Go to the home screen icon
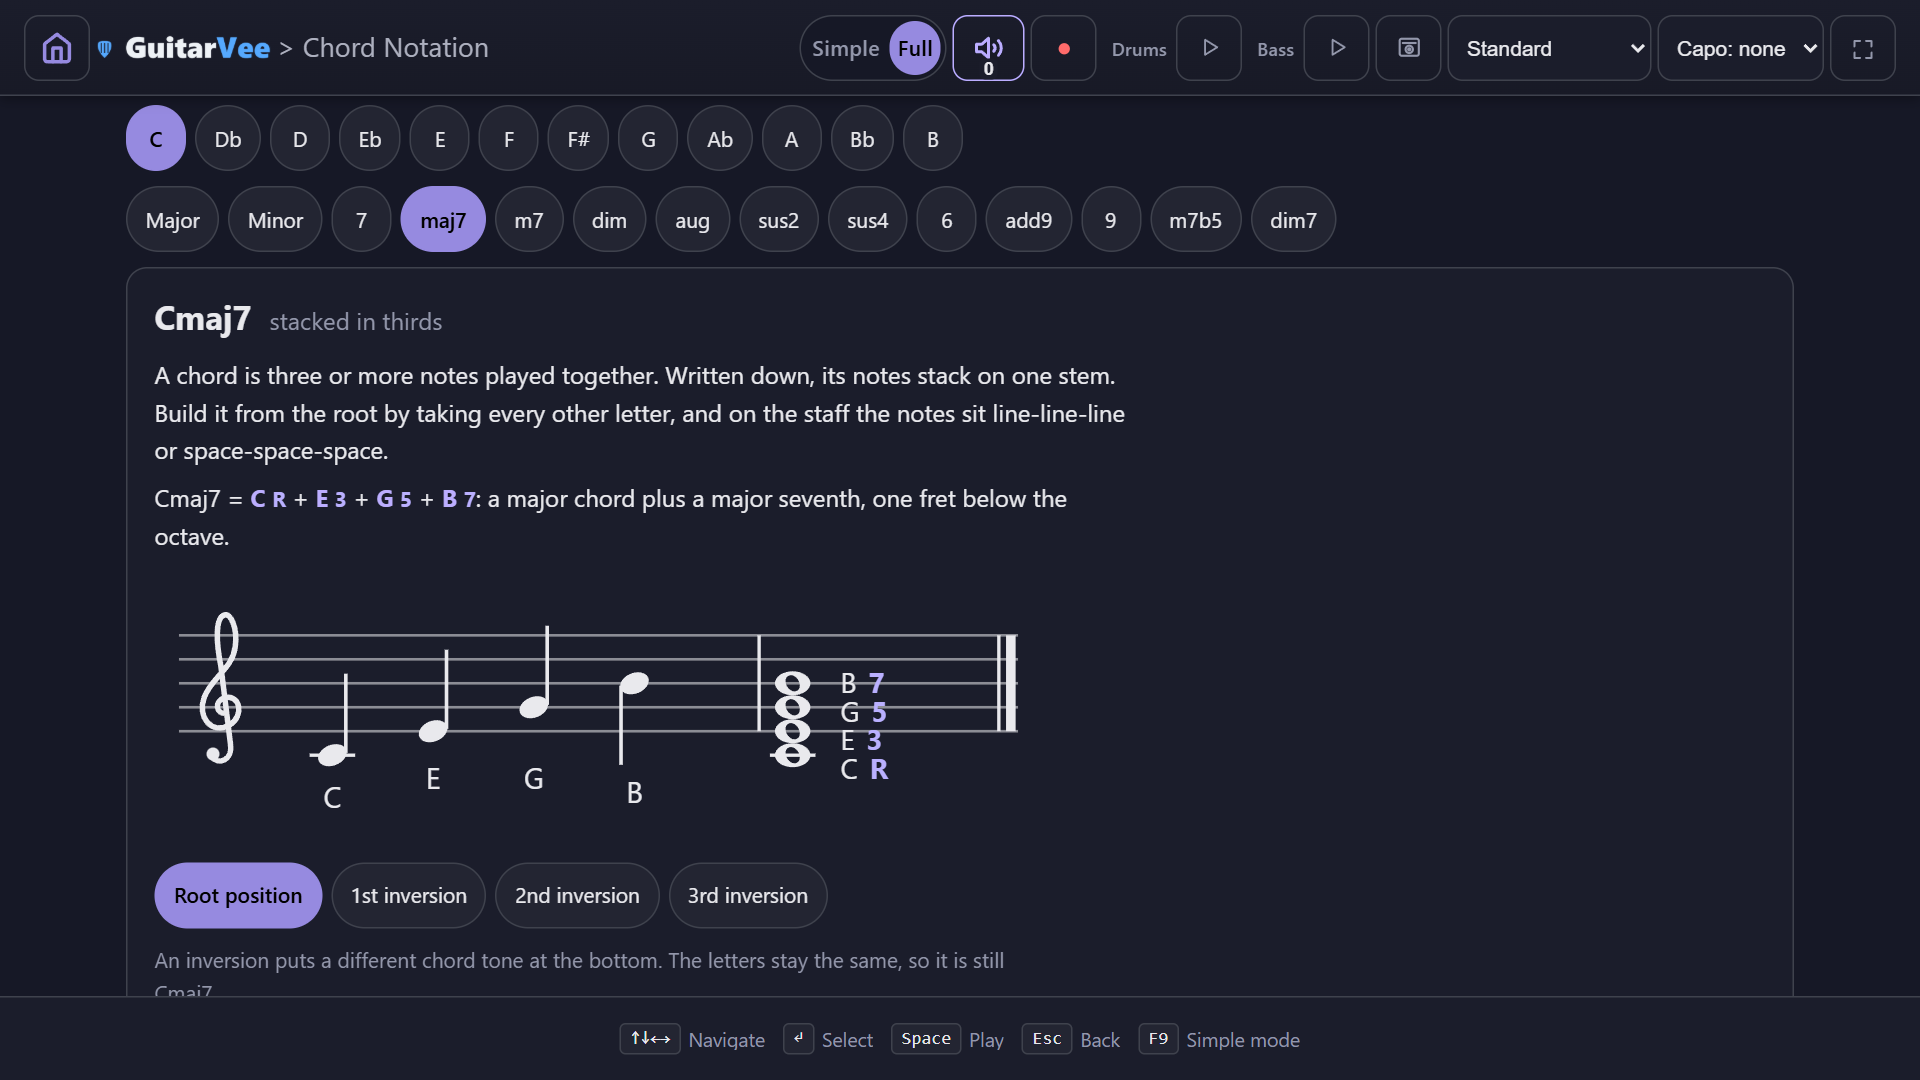This screenshot has width=1920, height=1080. coord(57,48)
